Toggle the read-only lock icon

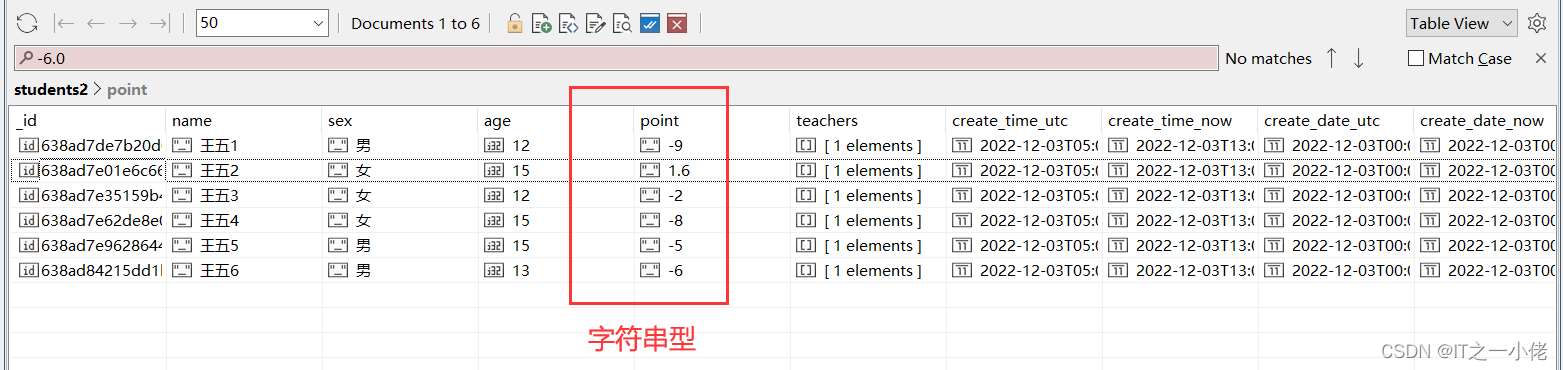click(515, 23)
